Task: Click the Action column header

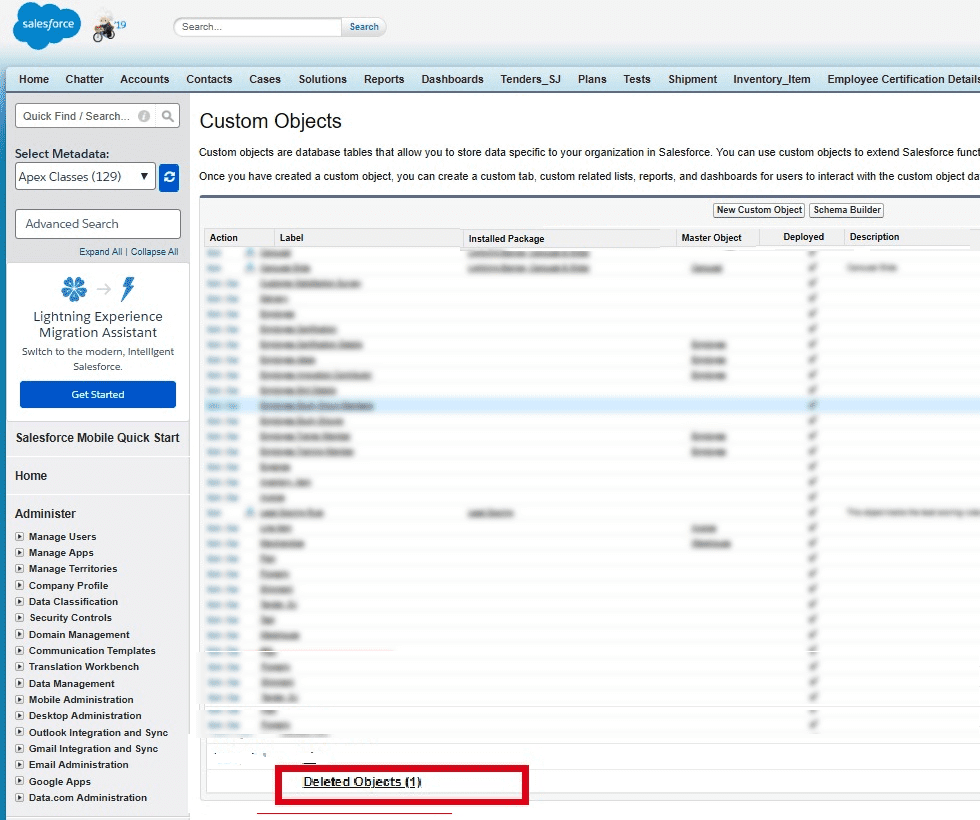Action: click(x=223, y=238)
